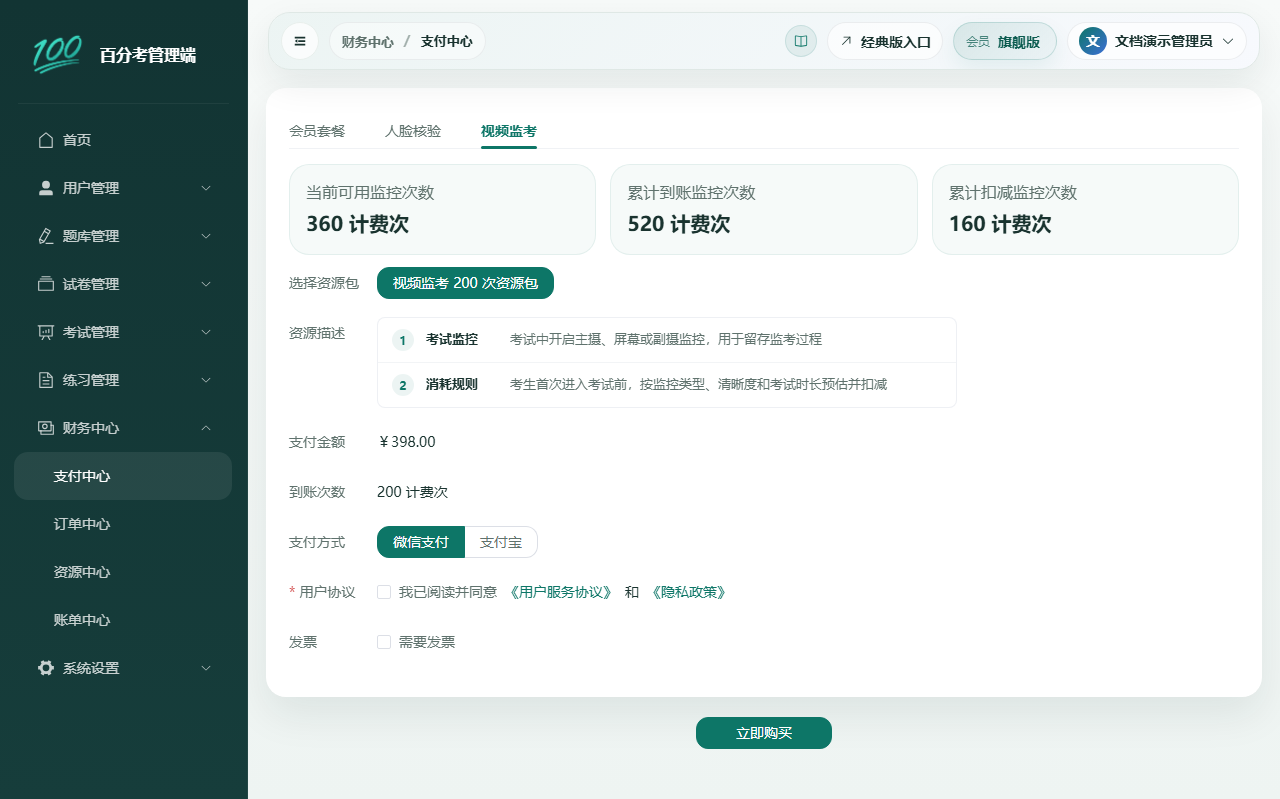Open the book documentation icon
1280x799 pixels.
[x=801, y=41]
